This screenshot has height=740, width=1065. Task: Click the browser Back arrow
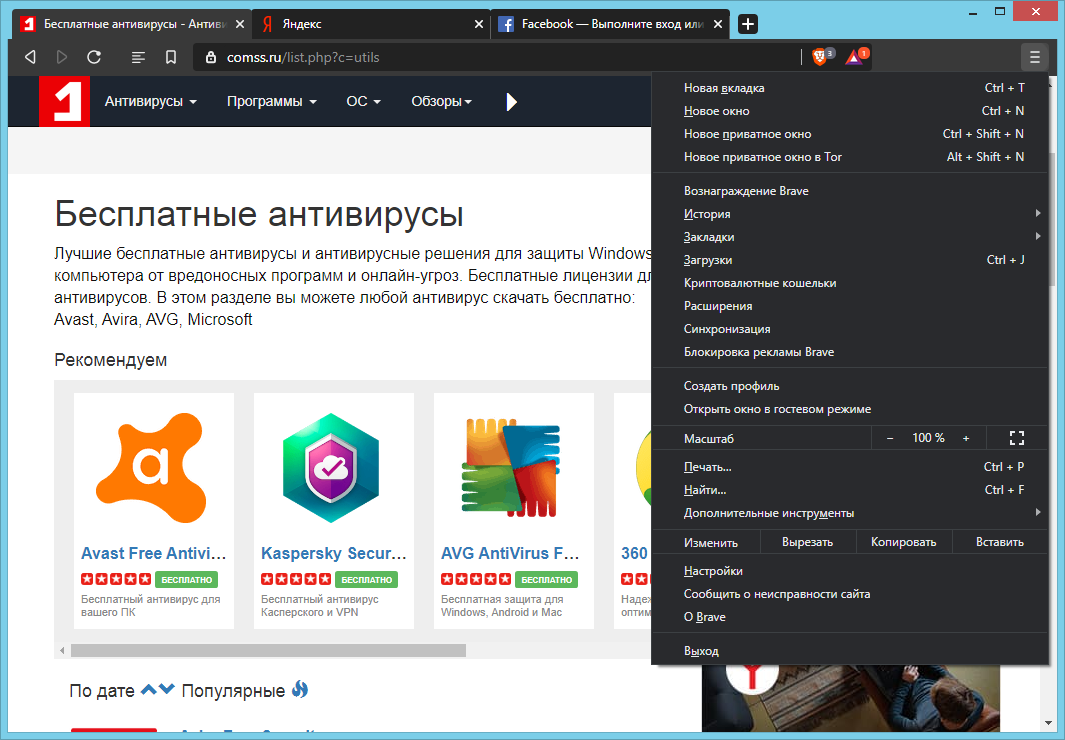point(30,57)
